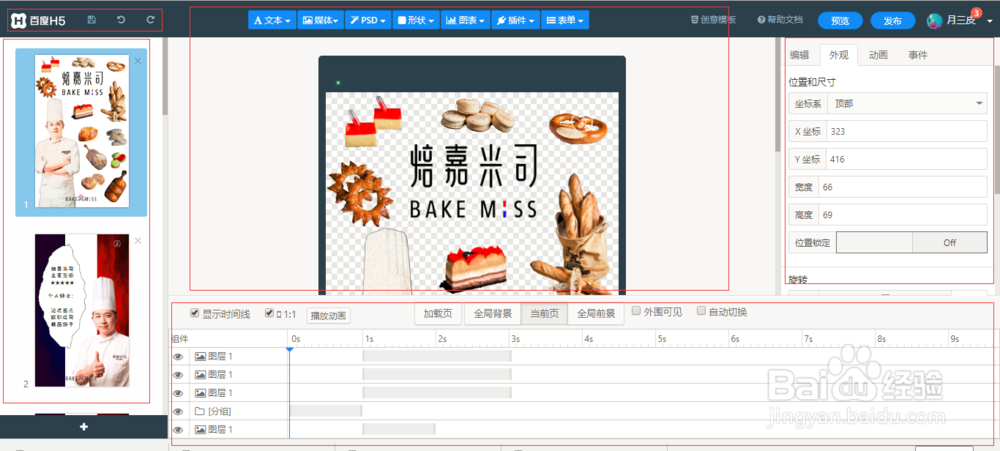The height and width of the screenshot is (451, 1000).
Task: Open the 插件 plugin dropdown
Action: [515, 20]
